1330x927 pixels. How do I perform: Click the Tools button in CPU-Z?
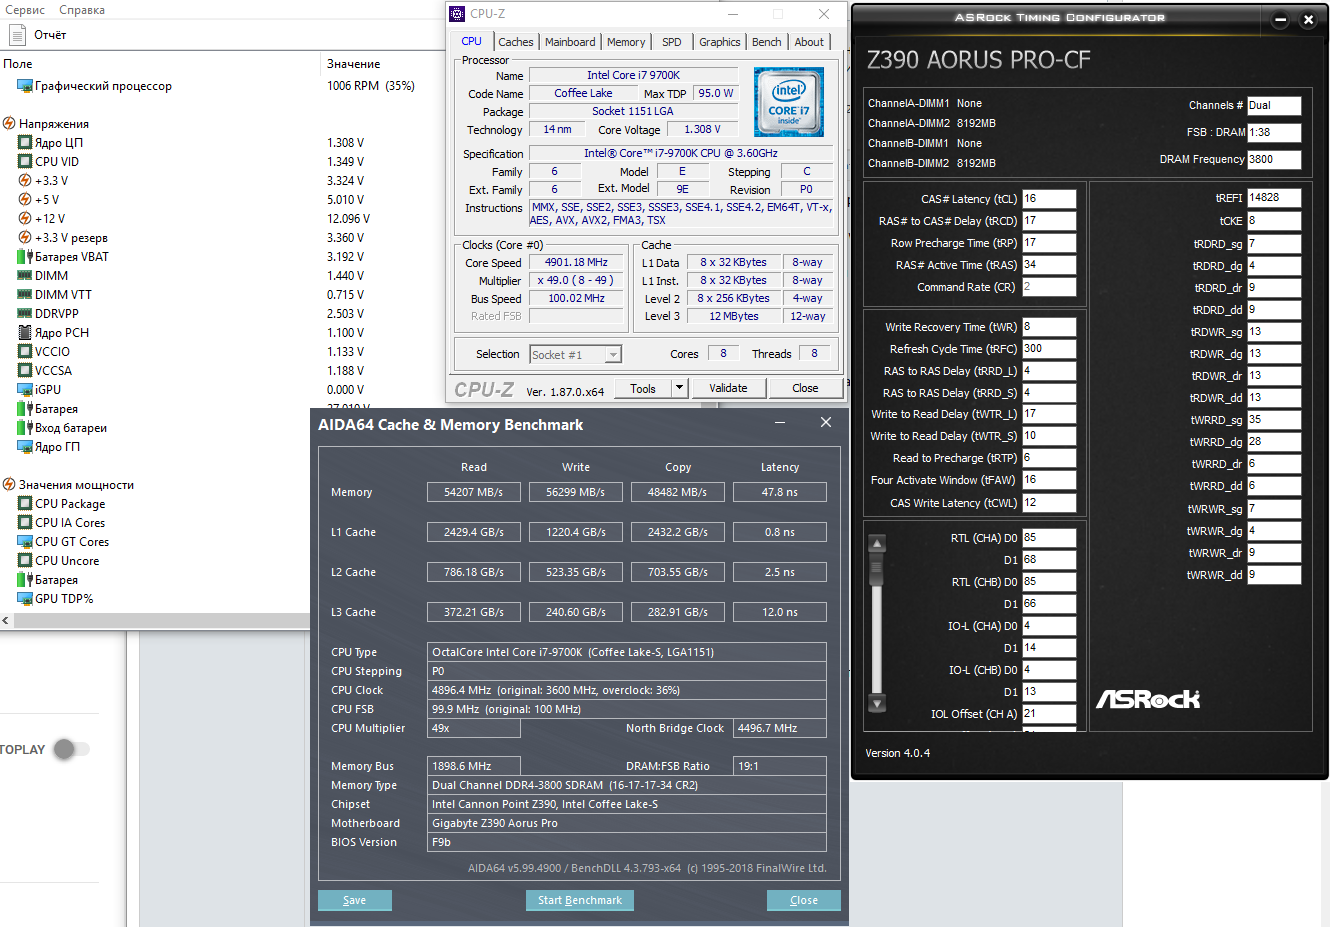coord(643,388)
